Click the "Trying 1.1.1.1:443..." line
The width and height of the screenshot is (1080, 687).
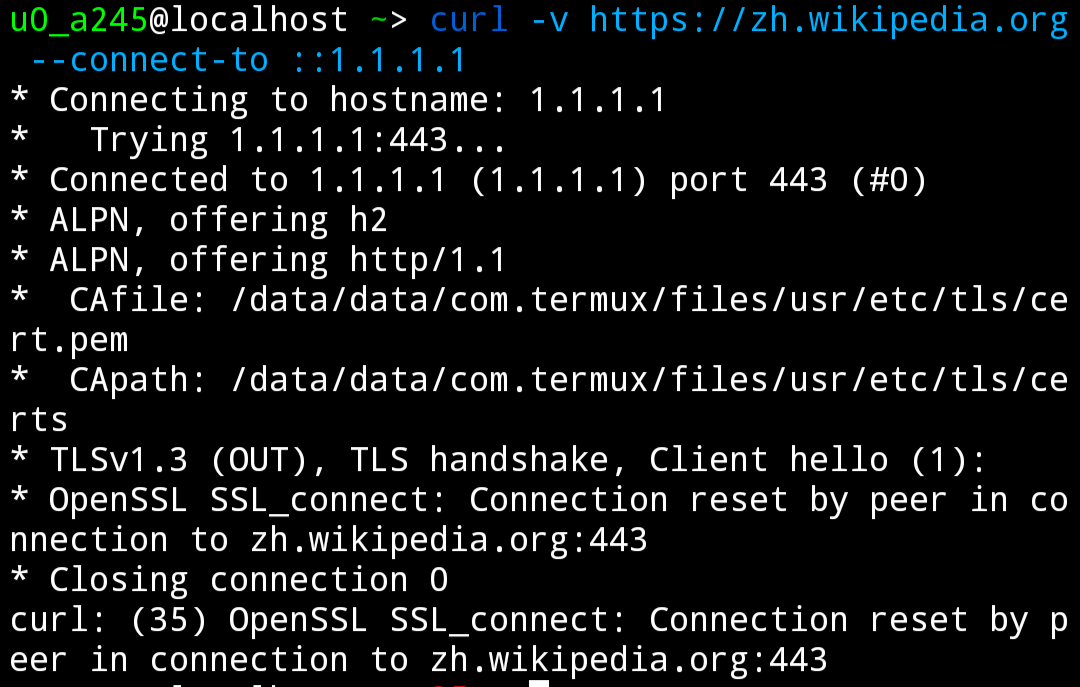[x=297, y=140]
